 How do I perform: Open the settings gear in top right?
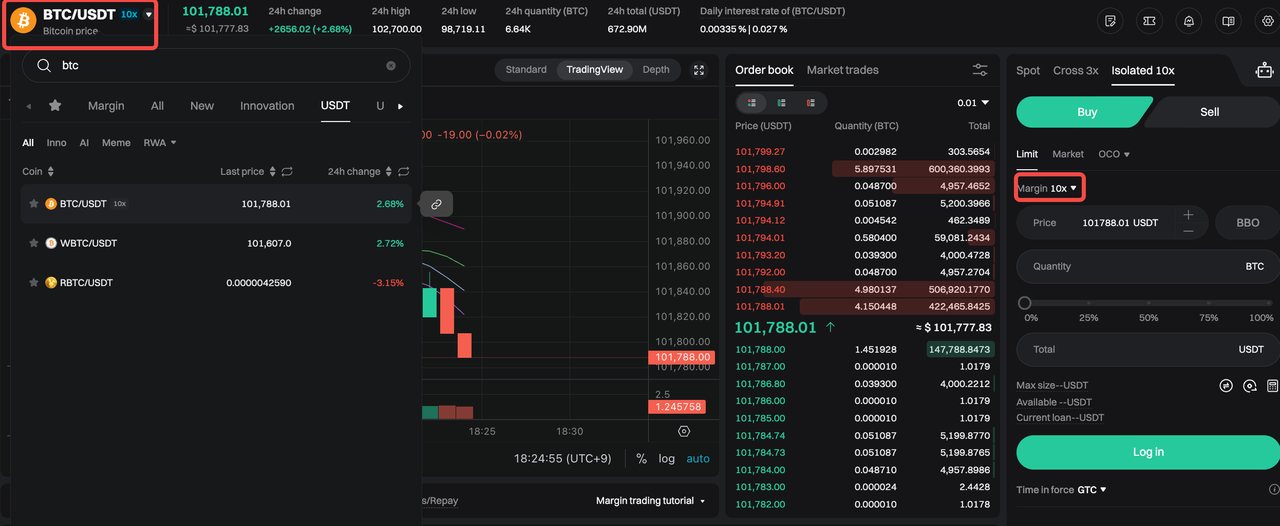pos(1268,20)
